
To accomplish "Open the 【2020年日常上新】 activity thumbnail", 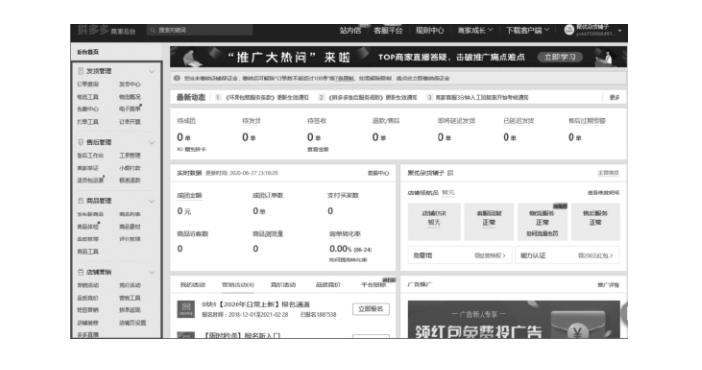I will tap(186, 309).
